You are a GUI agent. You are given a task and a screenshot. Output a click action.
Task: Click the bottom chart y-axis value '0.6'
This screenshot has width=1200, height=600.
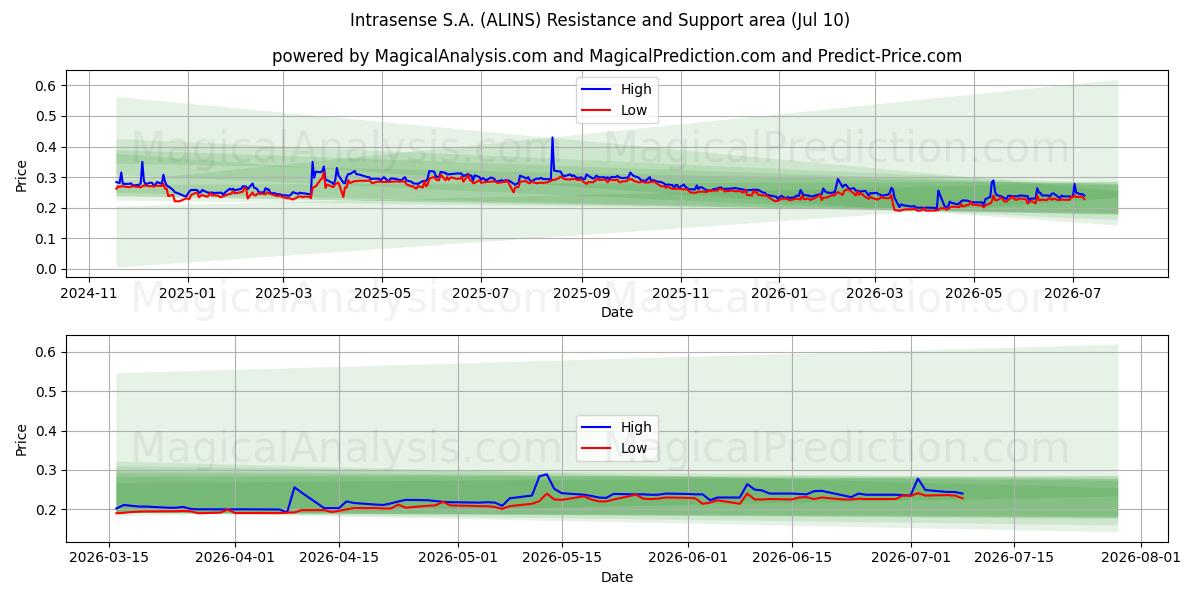pos(47,352)
